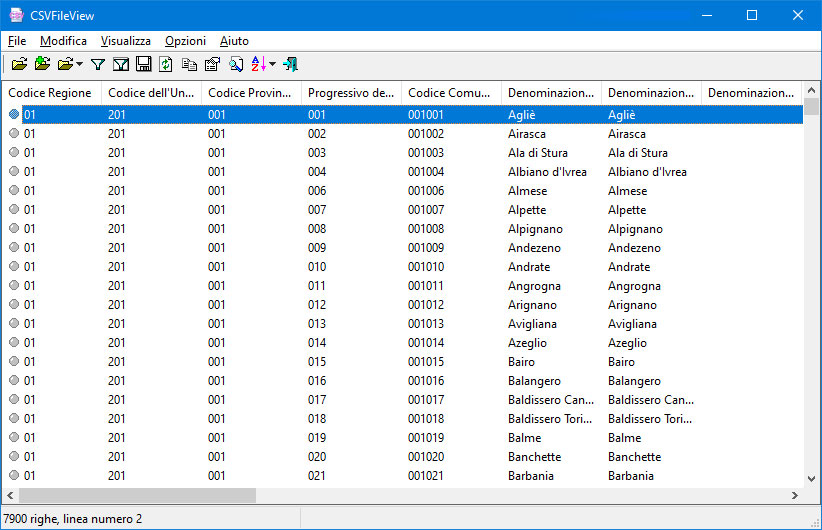Click the funnel display filter icon

point(98,64)
